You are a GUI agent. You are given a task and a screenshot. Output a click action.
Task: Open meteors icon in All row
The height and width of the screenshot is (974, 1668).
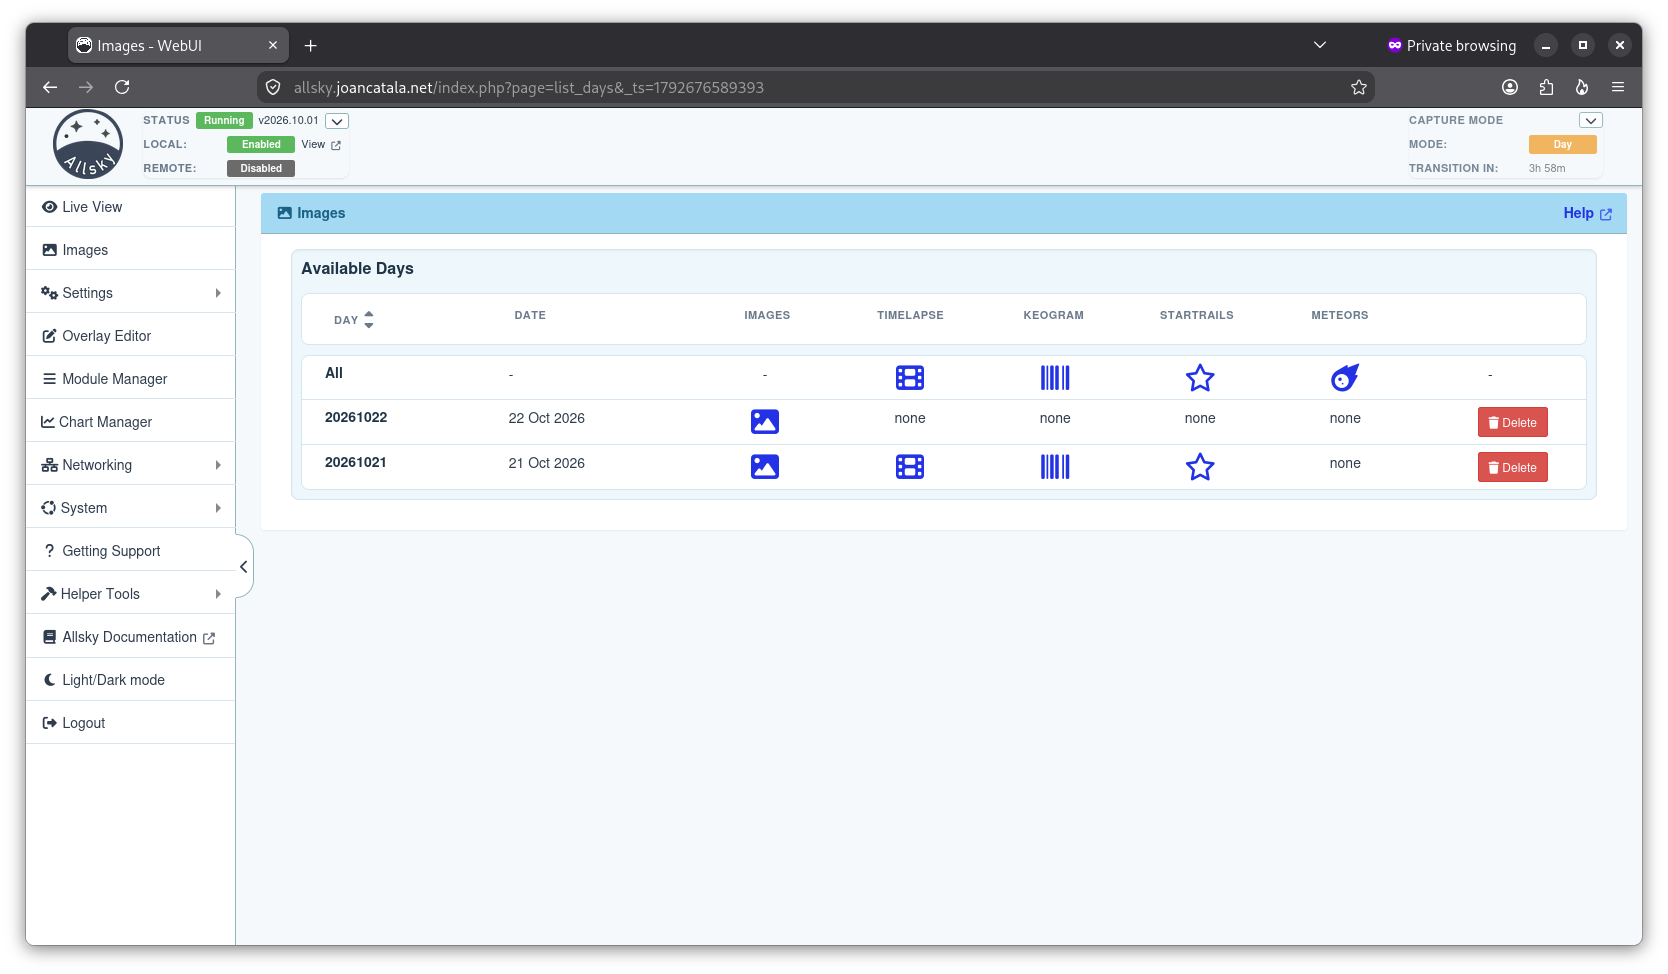[x=1344, y=378]
